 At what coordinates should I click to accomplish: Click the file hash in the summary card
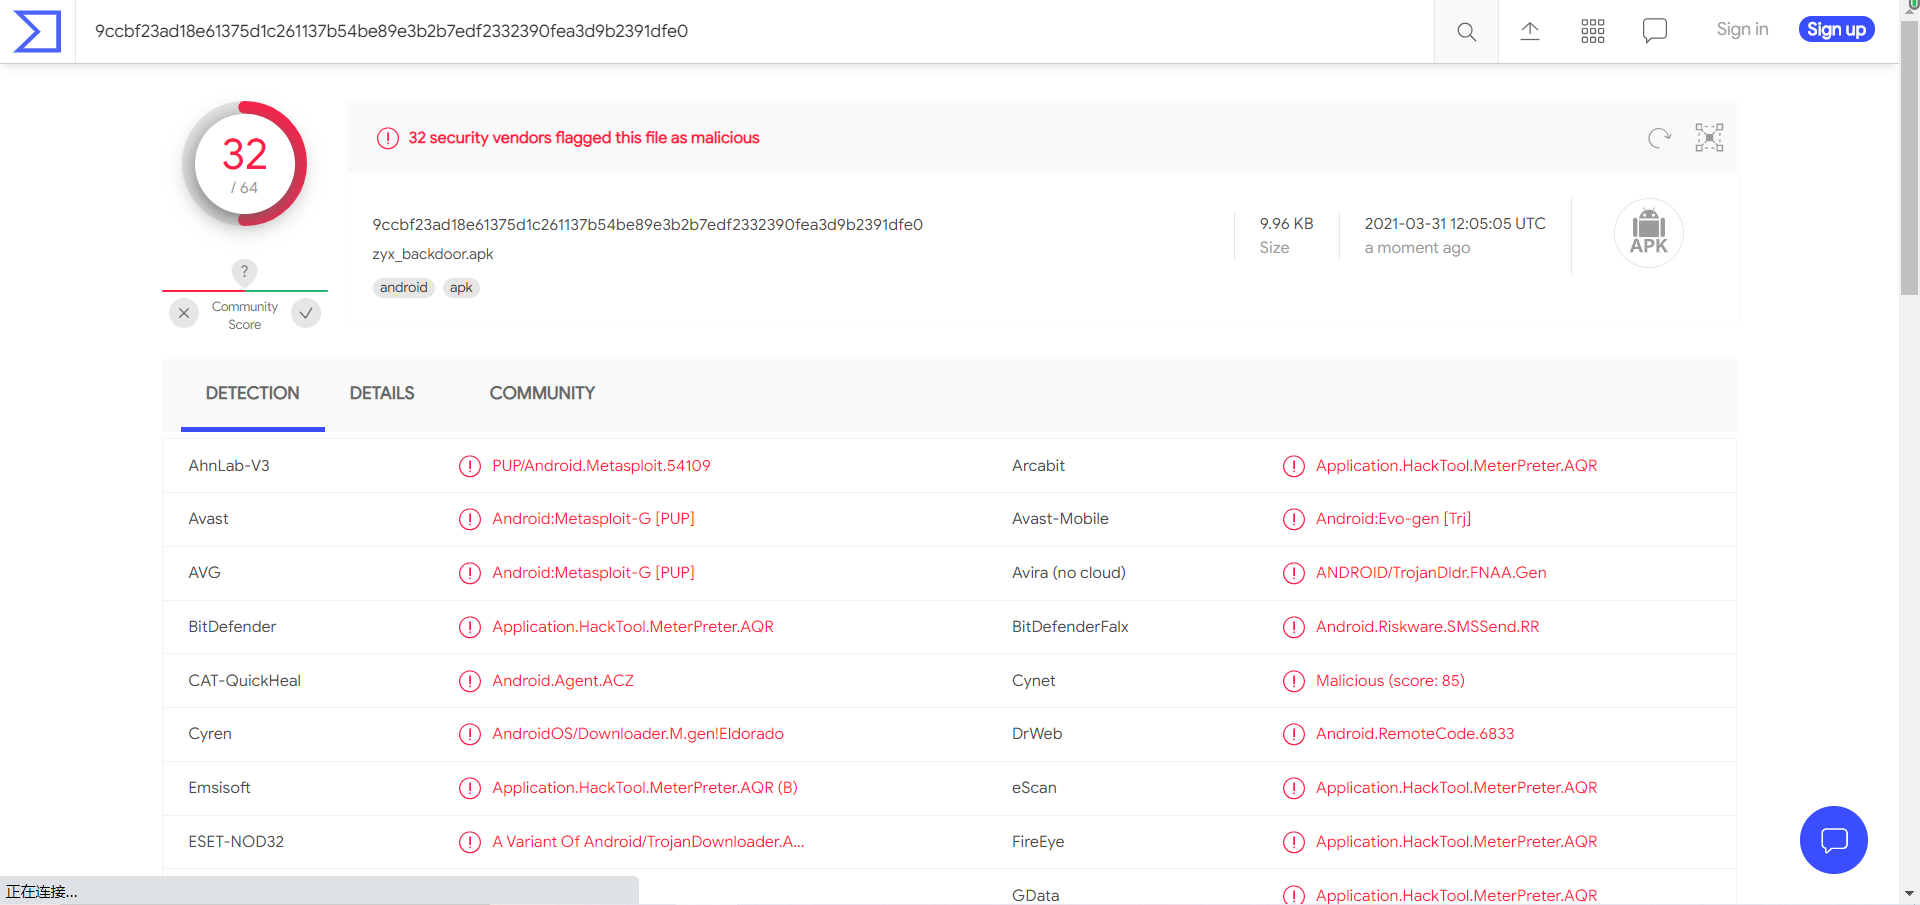[x=648, y=225]
